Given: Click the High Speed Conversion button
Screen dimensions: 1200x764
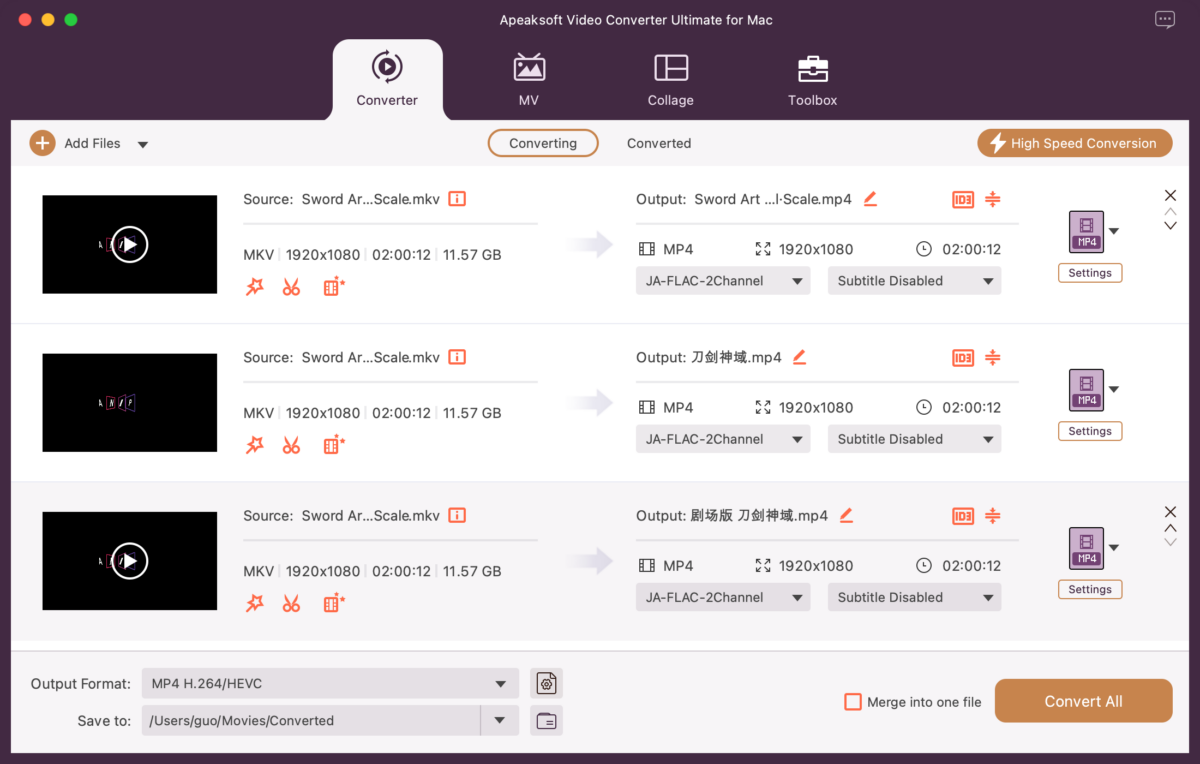Looking at the screenshot, I should click(1074, 143).
